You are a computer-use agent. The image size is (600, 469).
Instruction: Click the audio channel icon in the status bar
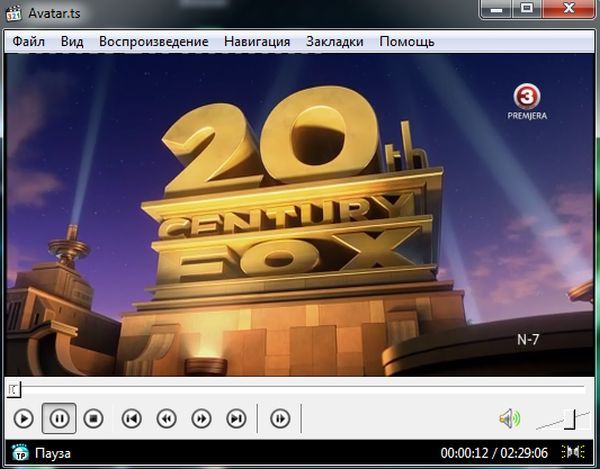(573, 452)
